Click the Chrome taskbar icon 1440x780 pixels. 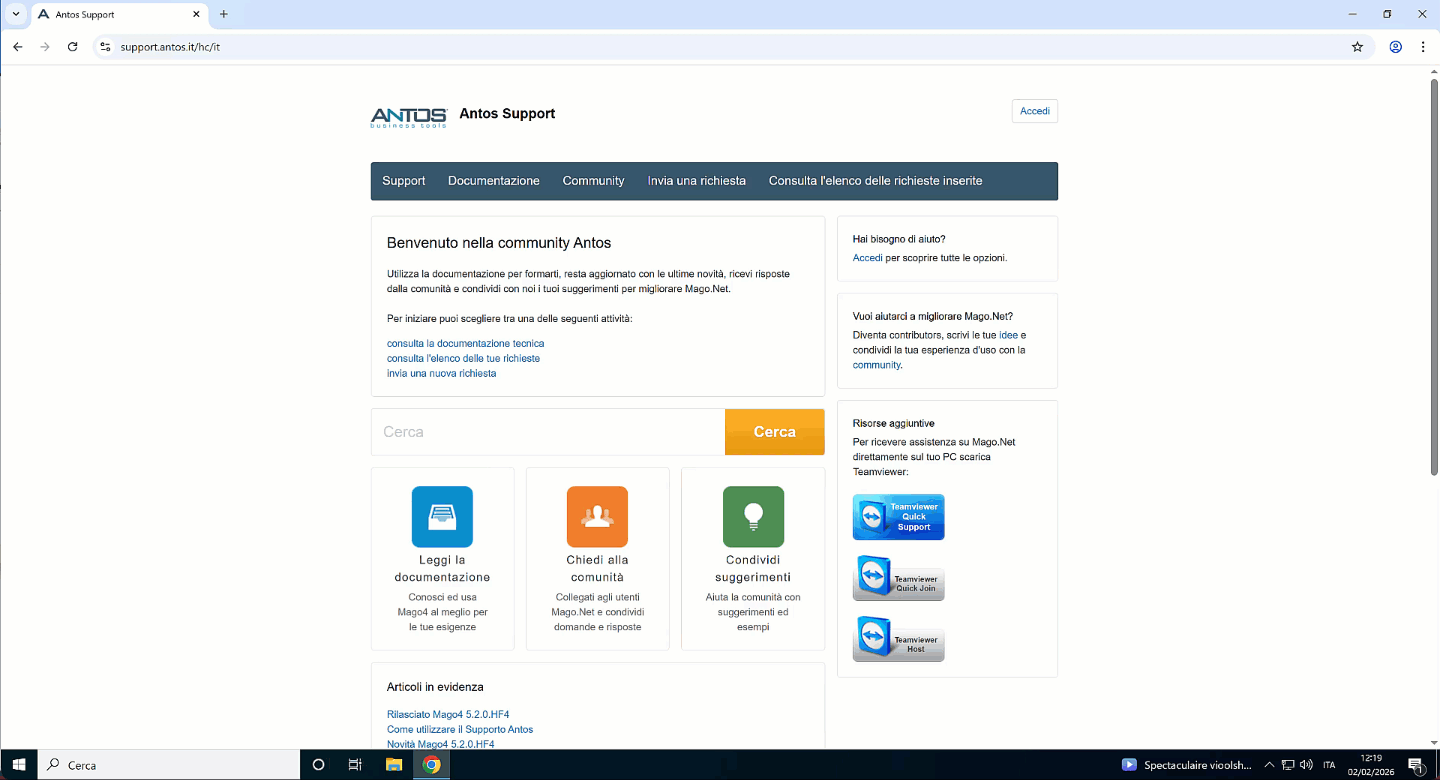(431, 764)
